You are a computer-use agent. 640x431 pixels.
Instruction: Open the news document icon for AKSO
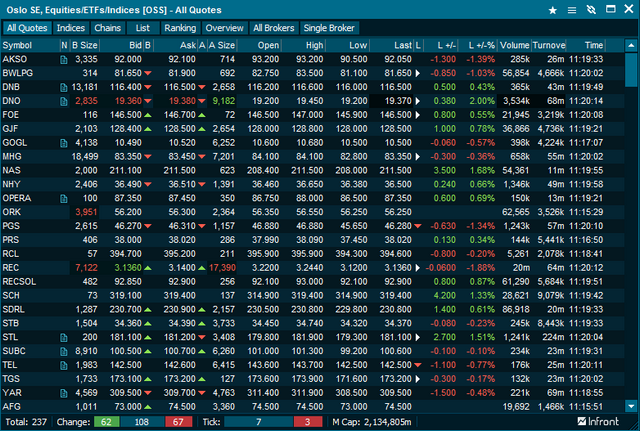(64, 60)
